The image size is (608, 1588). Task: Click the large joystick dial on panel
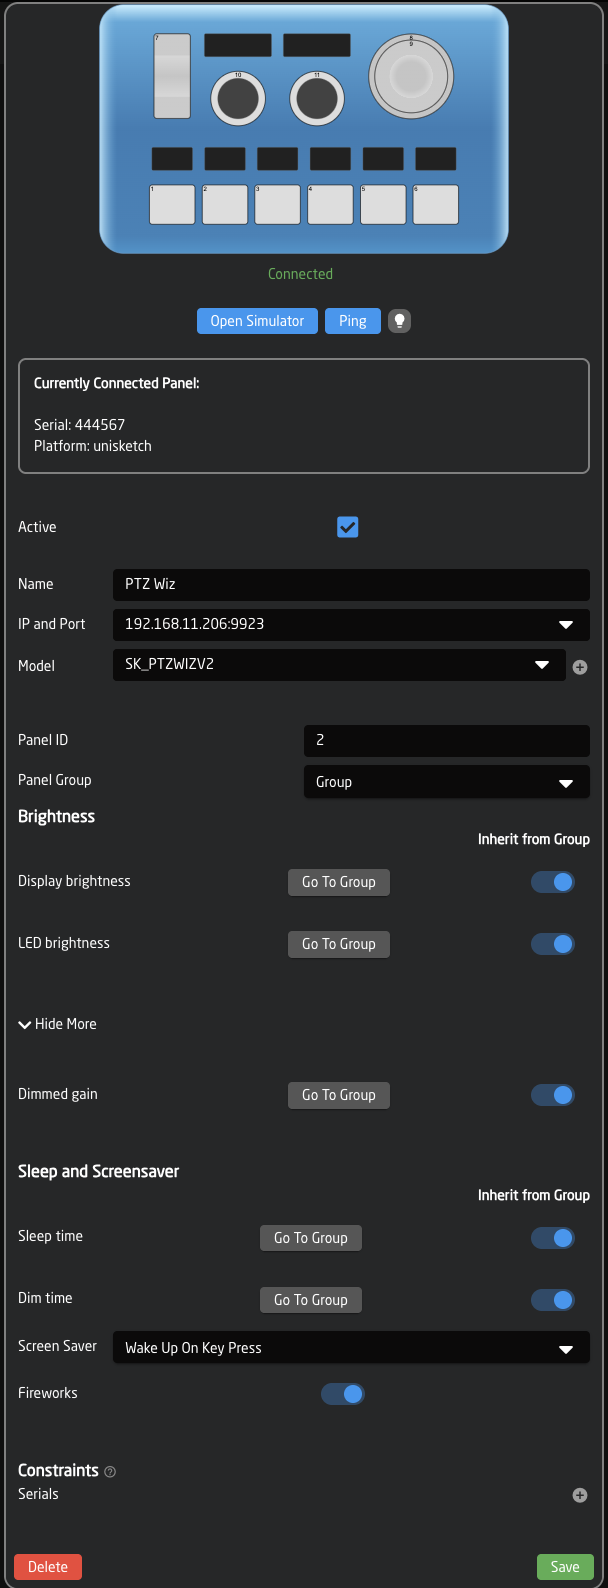(x=411, y=76)
